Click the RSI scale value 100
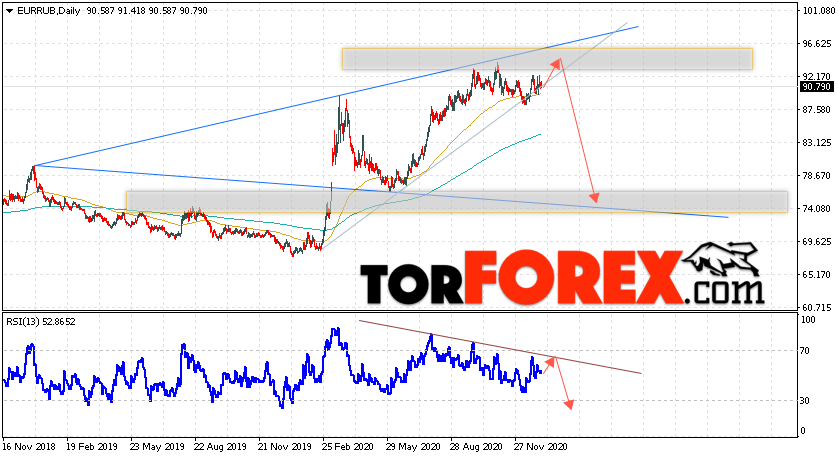This screenshot has height=458, width=838. click(809, 320)
